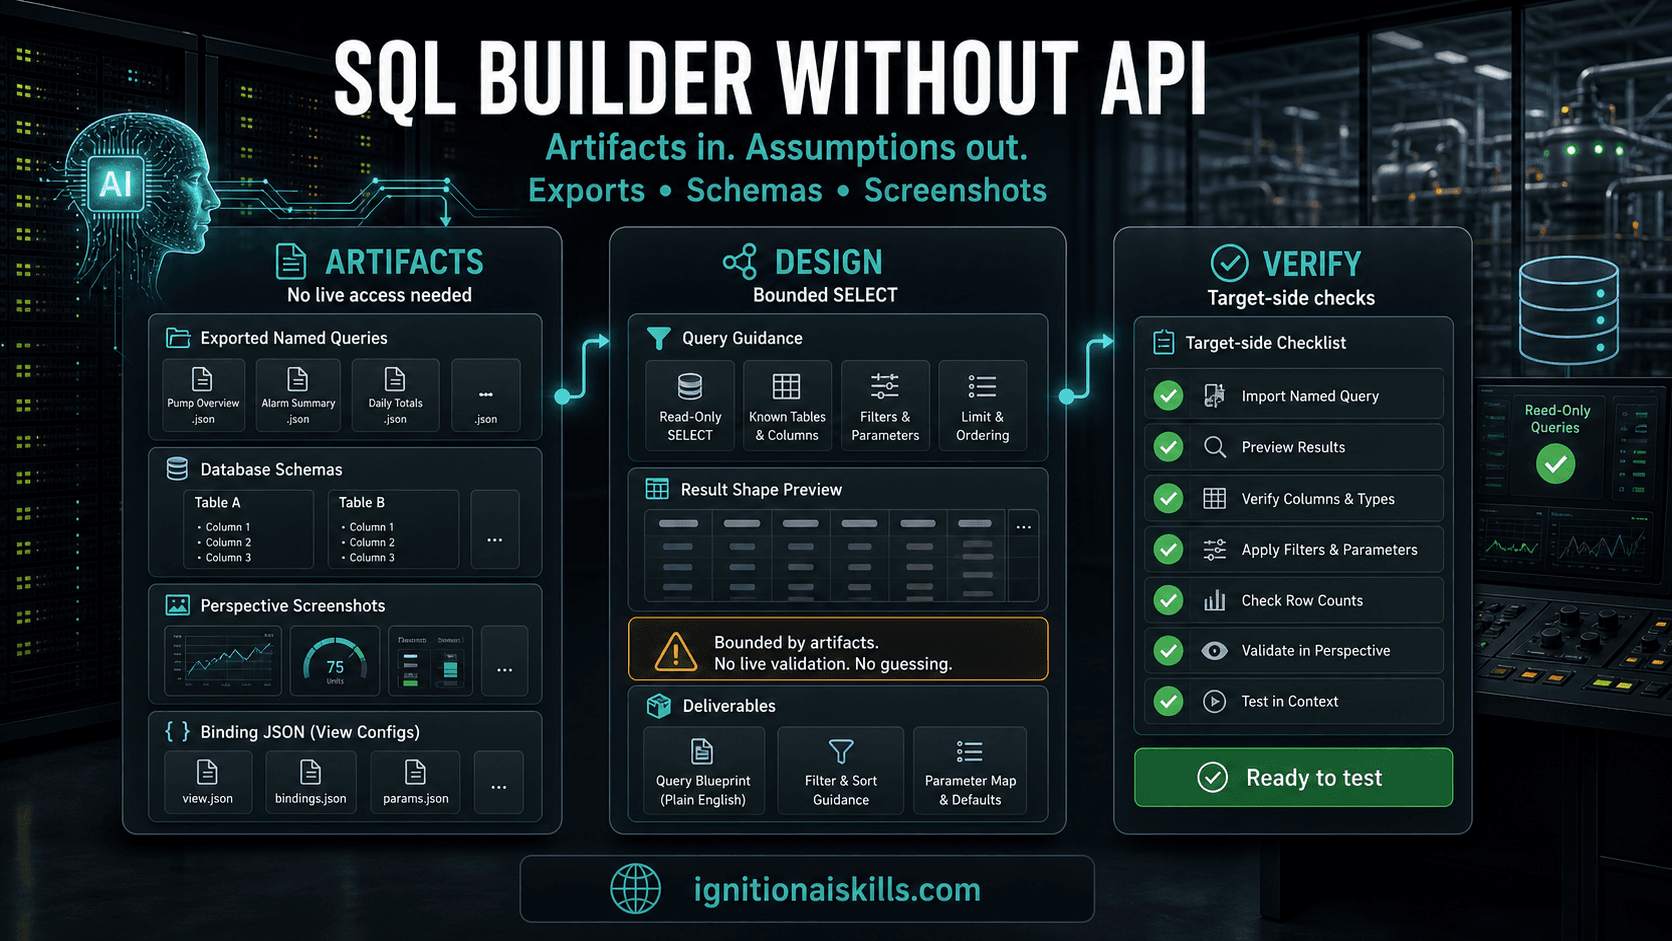Click the Query Guidance funnel icon
The width and height of the screenshot is (1672, 941).
click(659, 339)
